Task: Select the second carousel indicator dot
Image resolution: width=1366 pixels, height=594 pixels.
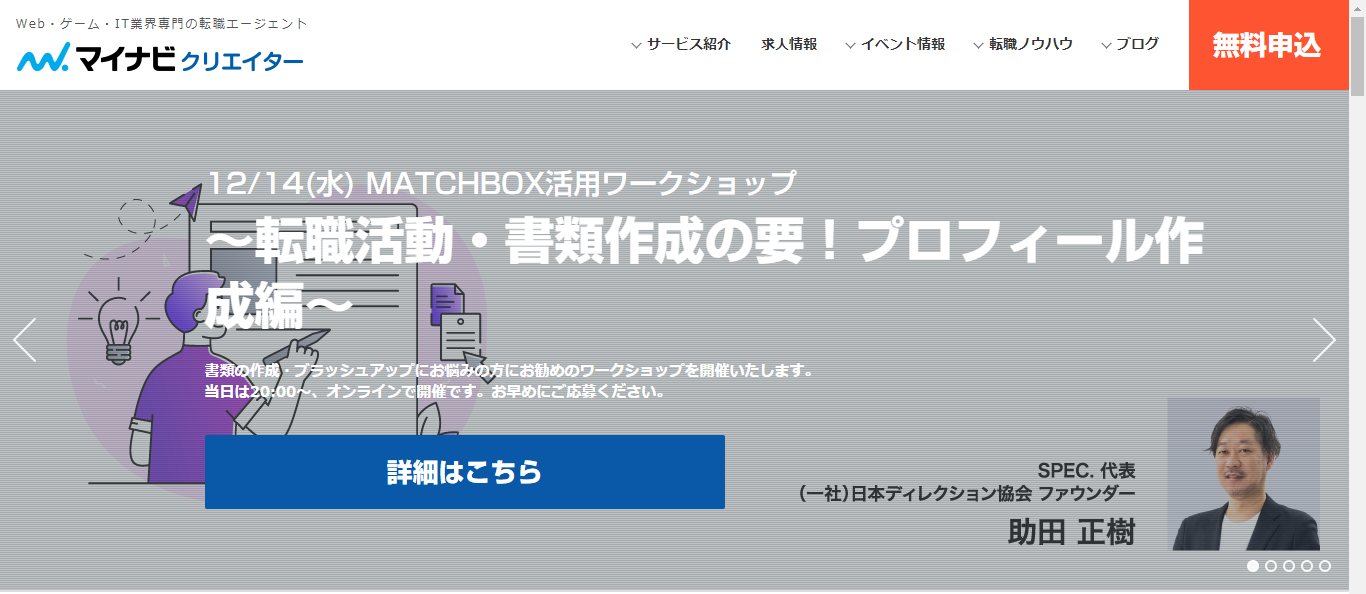Action: pos(1271,566)
